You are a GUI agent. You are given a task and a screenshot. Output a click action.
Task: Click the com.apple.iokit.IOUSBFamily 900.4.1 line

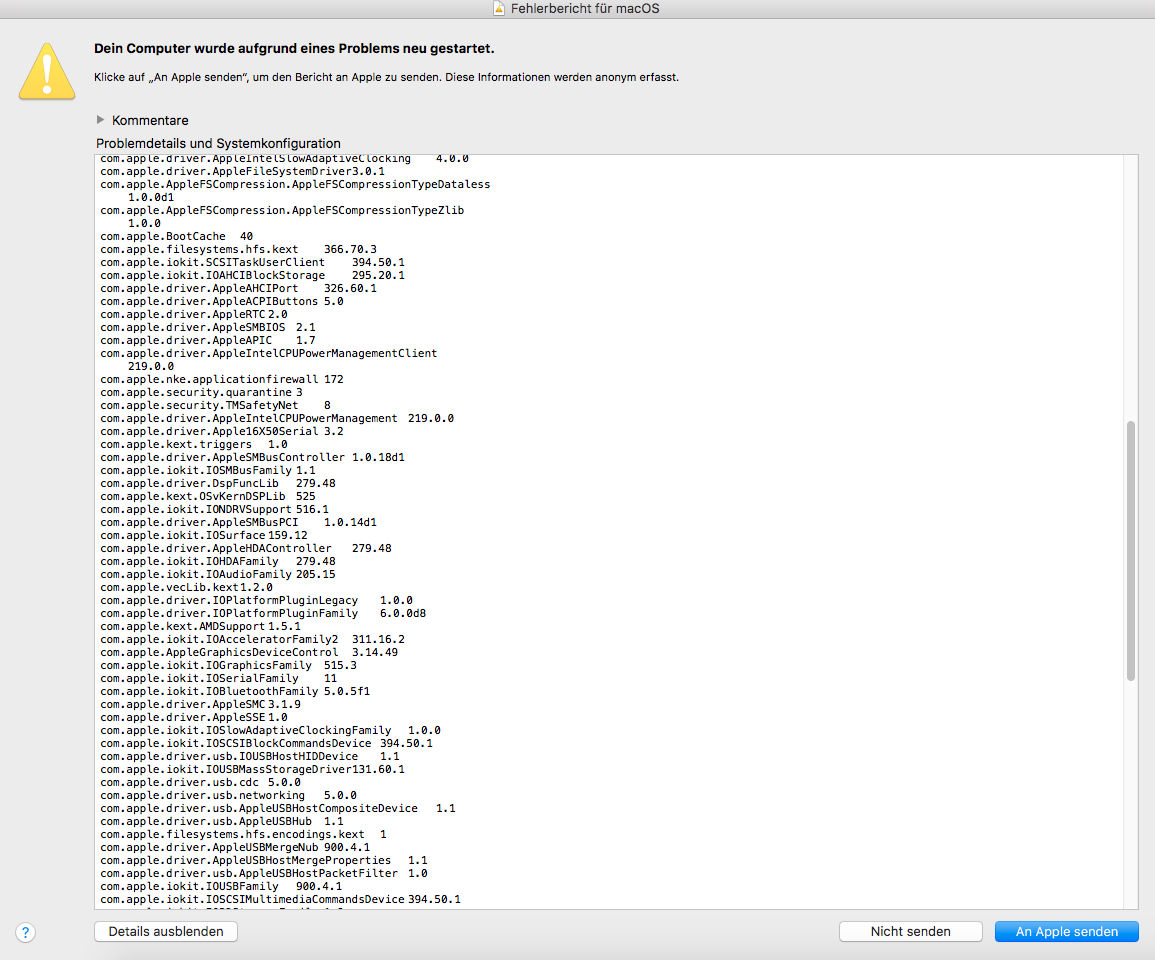(221, 887)
